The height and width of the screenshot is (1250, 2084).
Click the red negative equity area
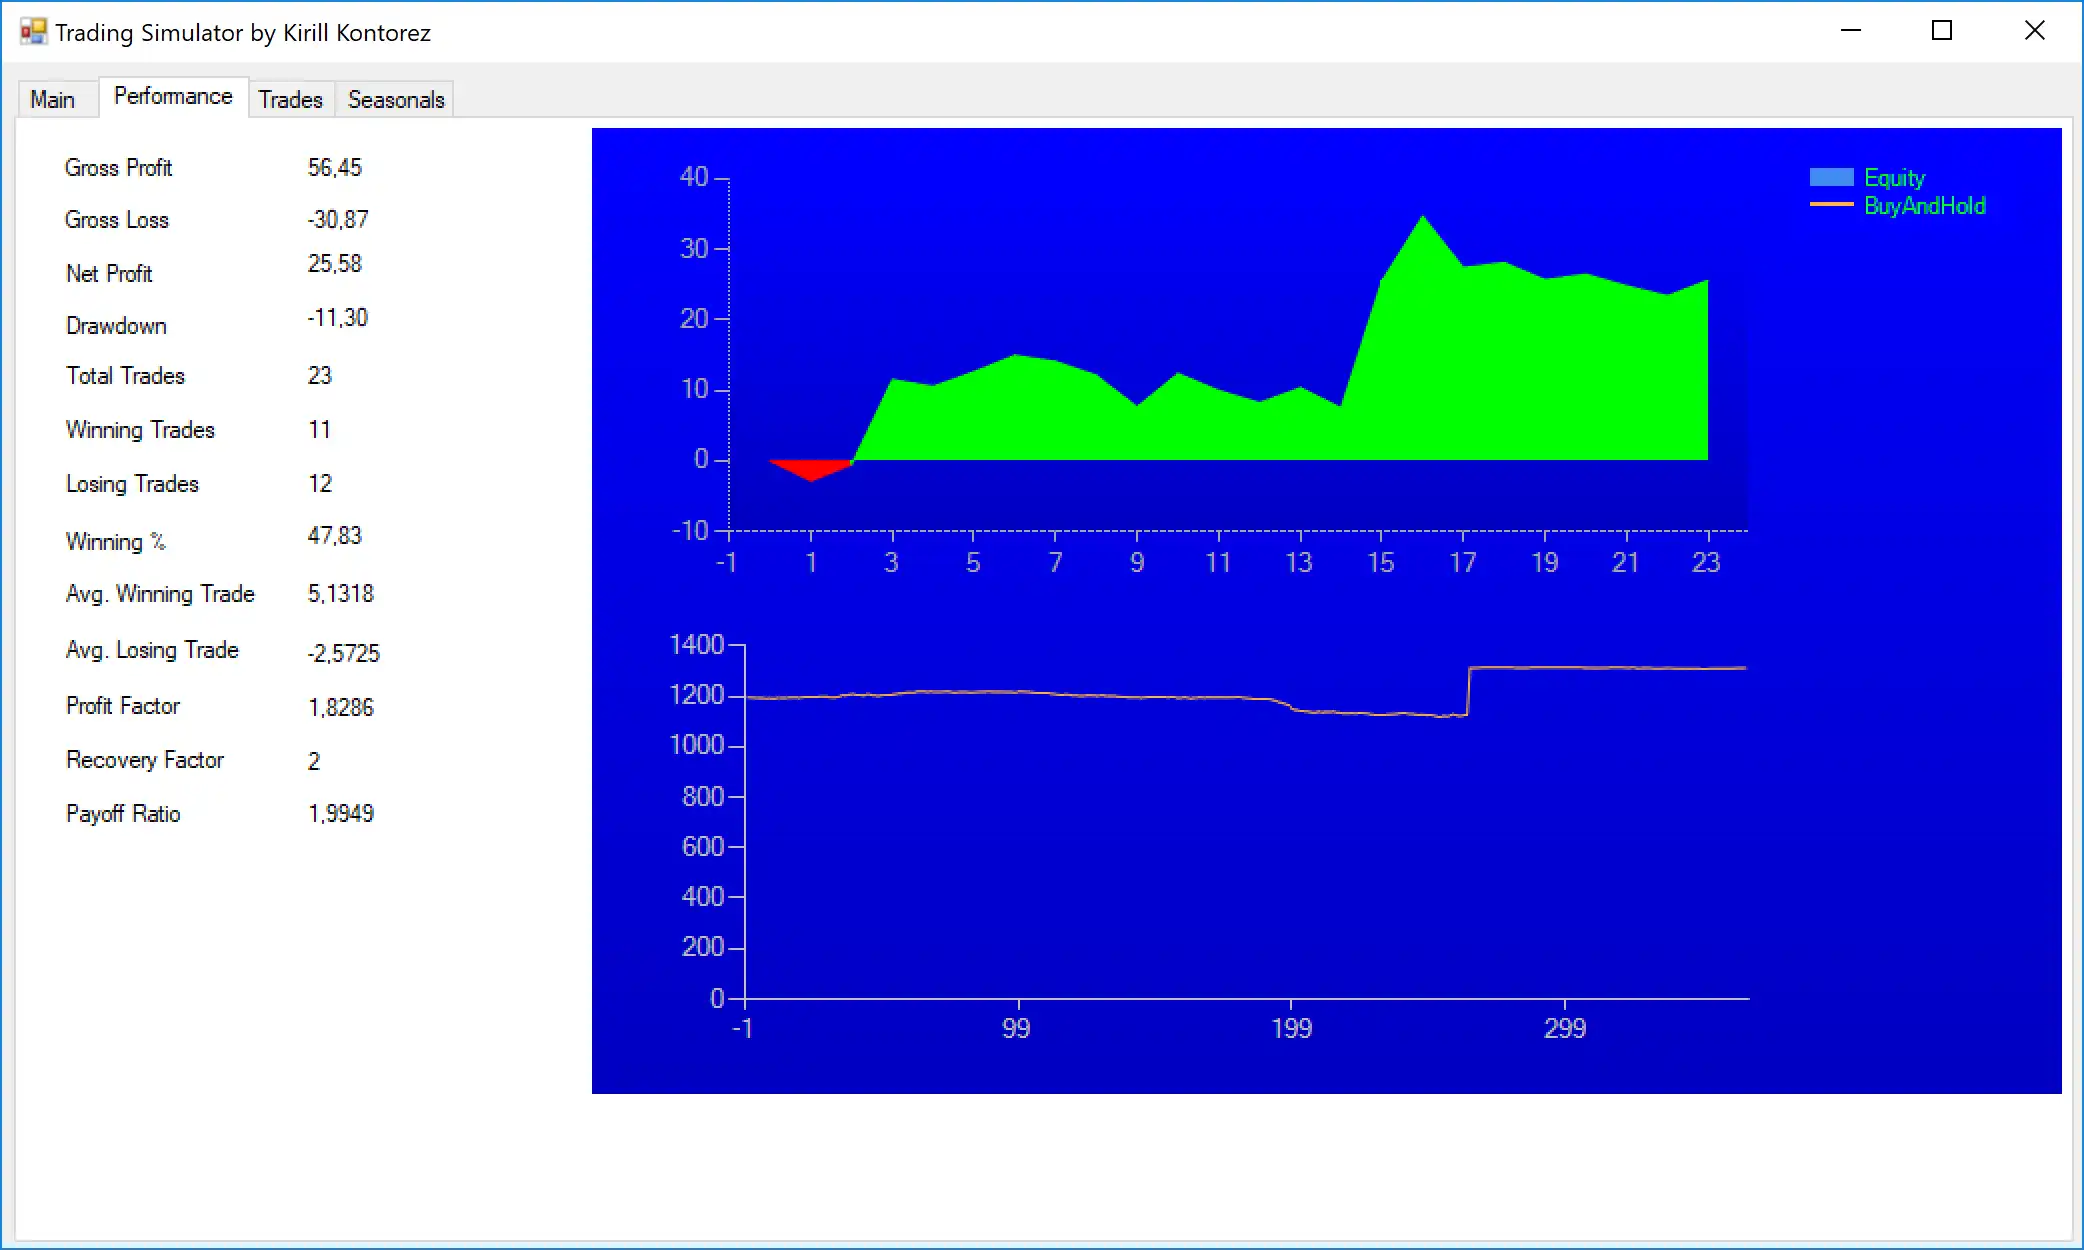[x=810, y=468]
